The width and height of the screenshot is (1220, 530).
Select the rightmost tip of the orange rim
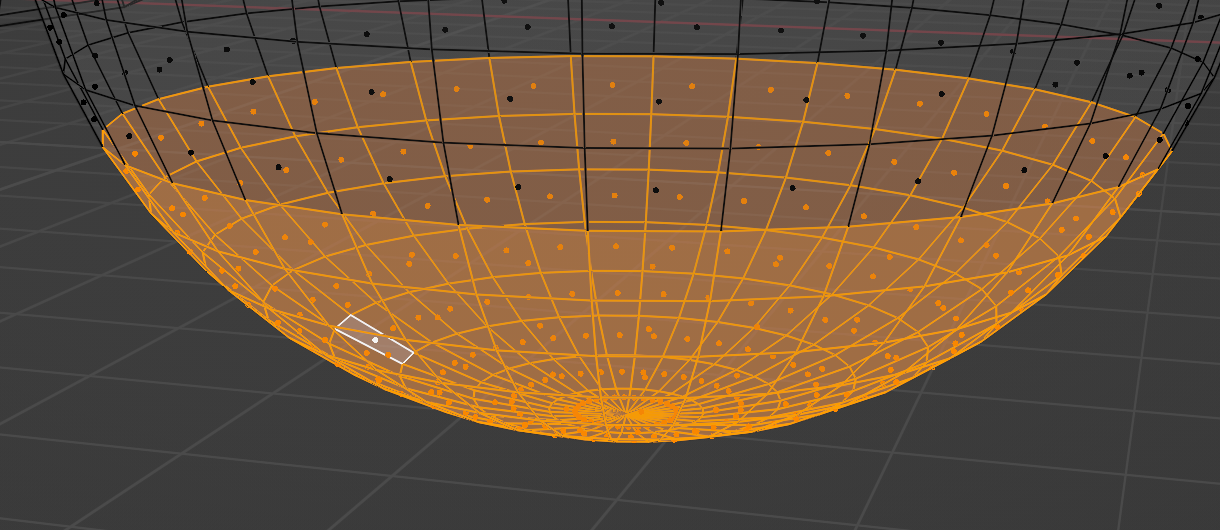click(1168, 142)
